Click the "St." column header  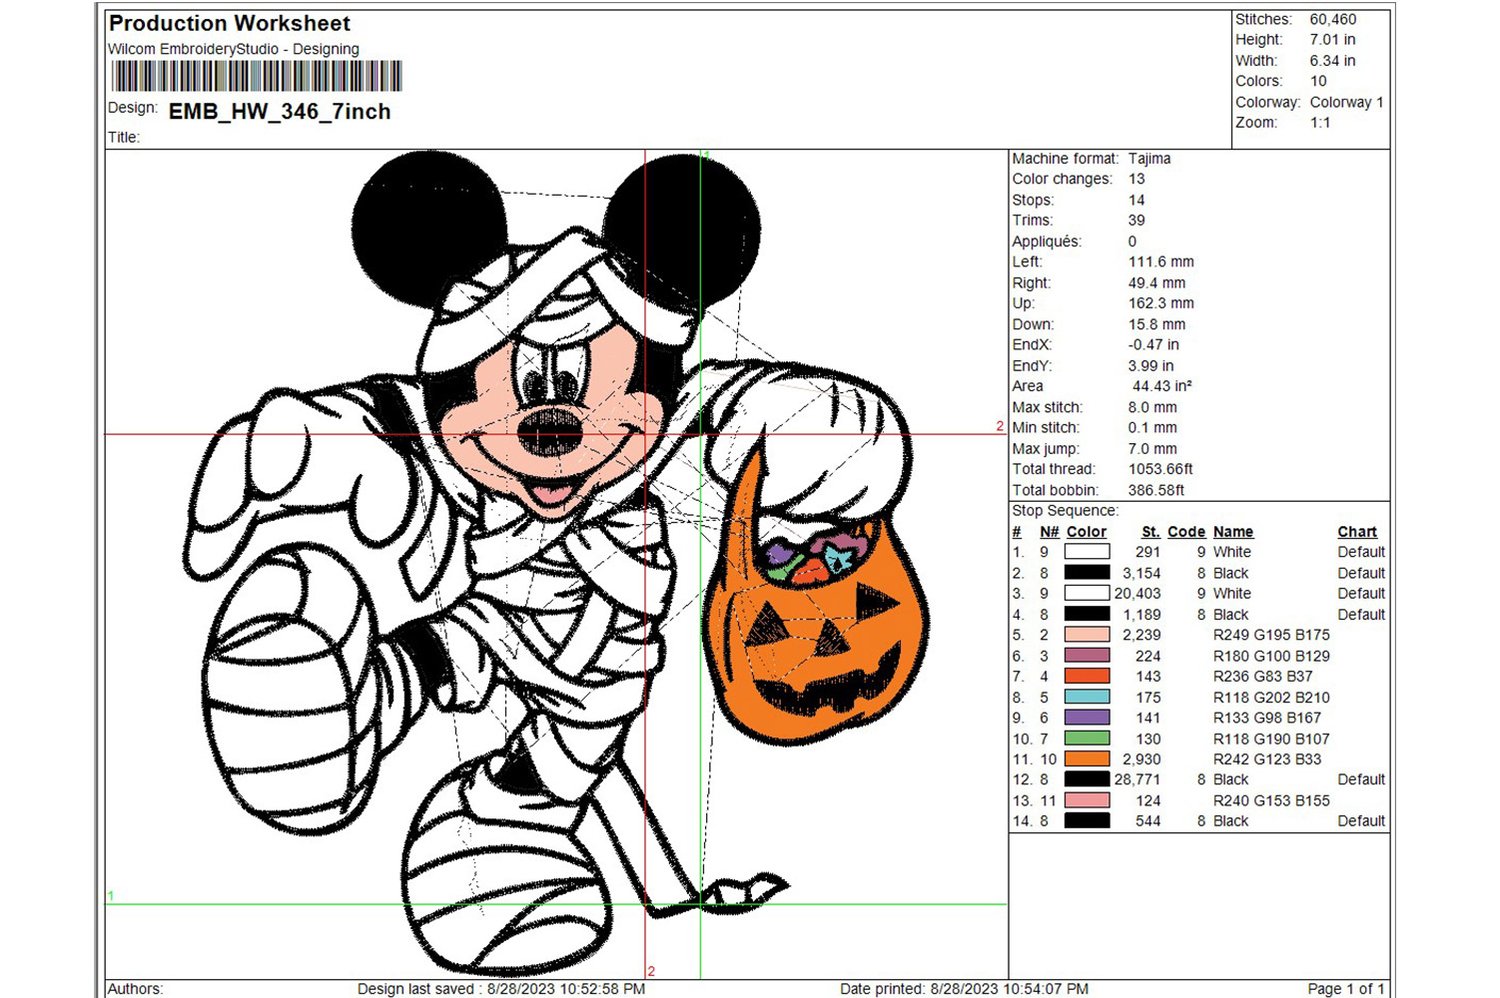tap(1151, 532)
